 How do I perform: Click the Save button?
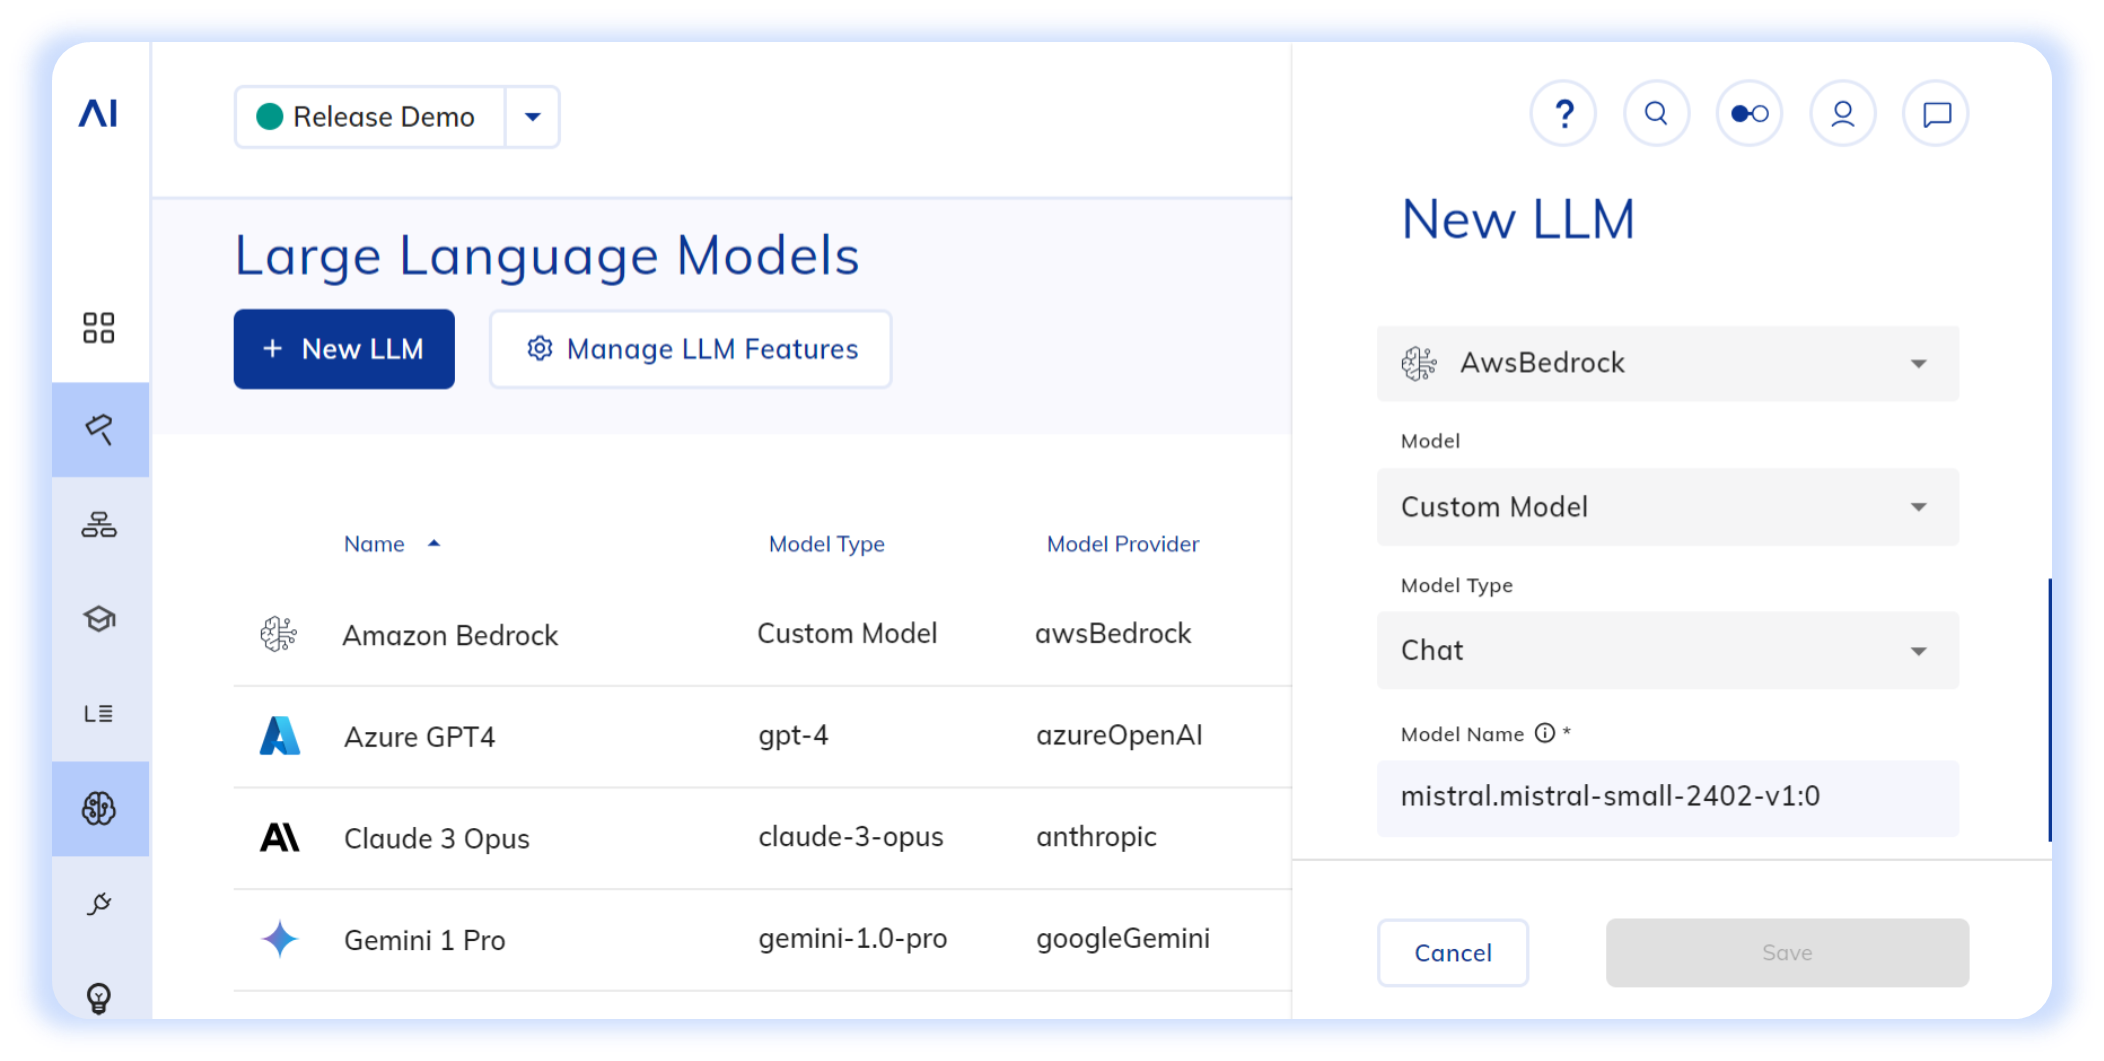click(1788, 953)
